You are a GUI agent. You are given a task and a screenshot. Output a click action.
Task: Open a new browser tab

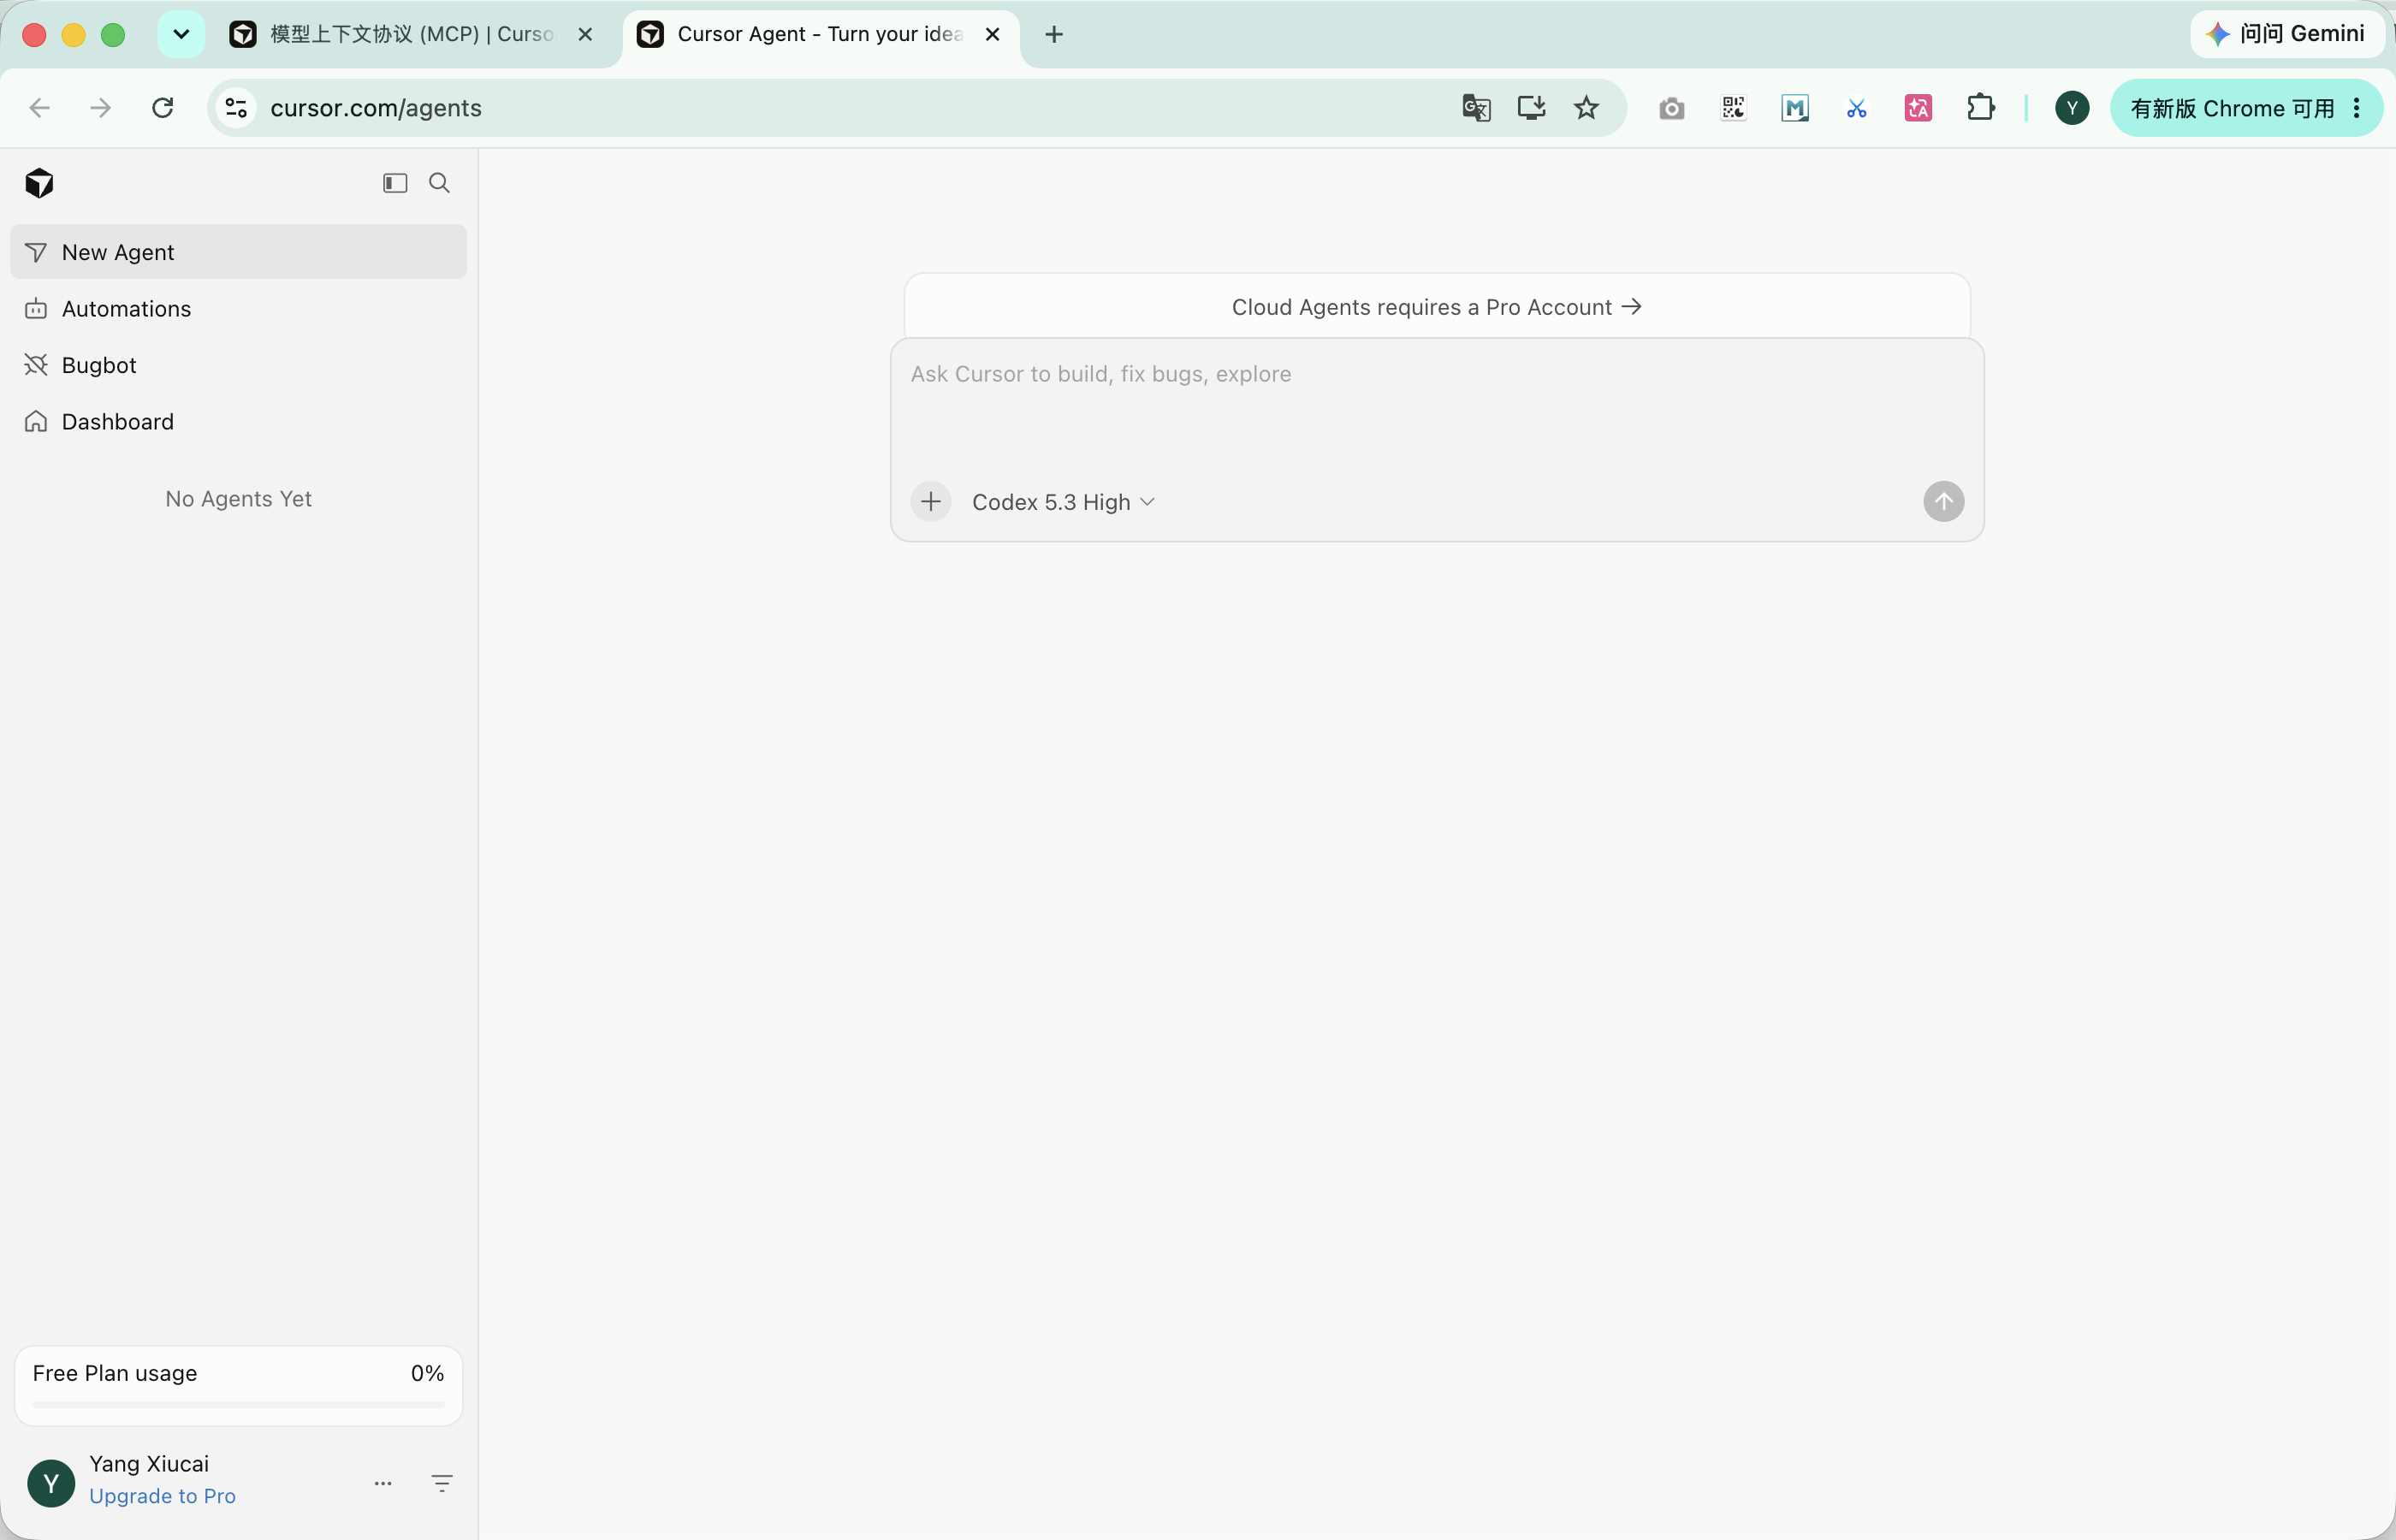1054,34
